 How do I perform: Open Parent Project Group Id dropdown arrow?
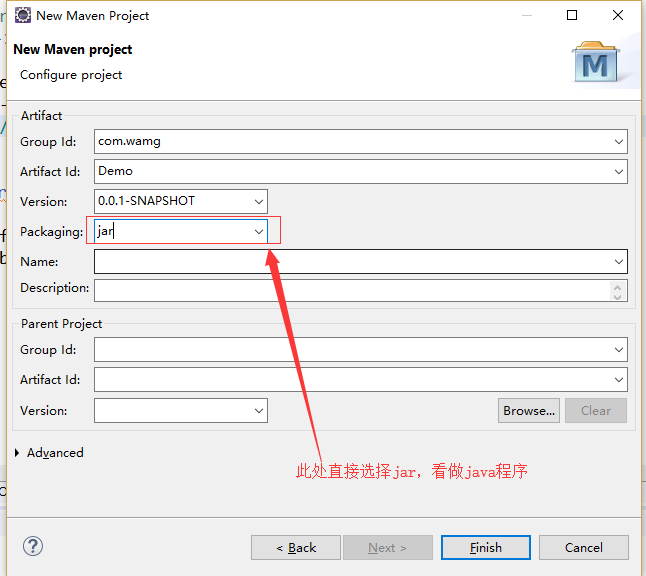tap(618, 350)
